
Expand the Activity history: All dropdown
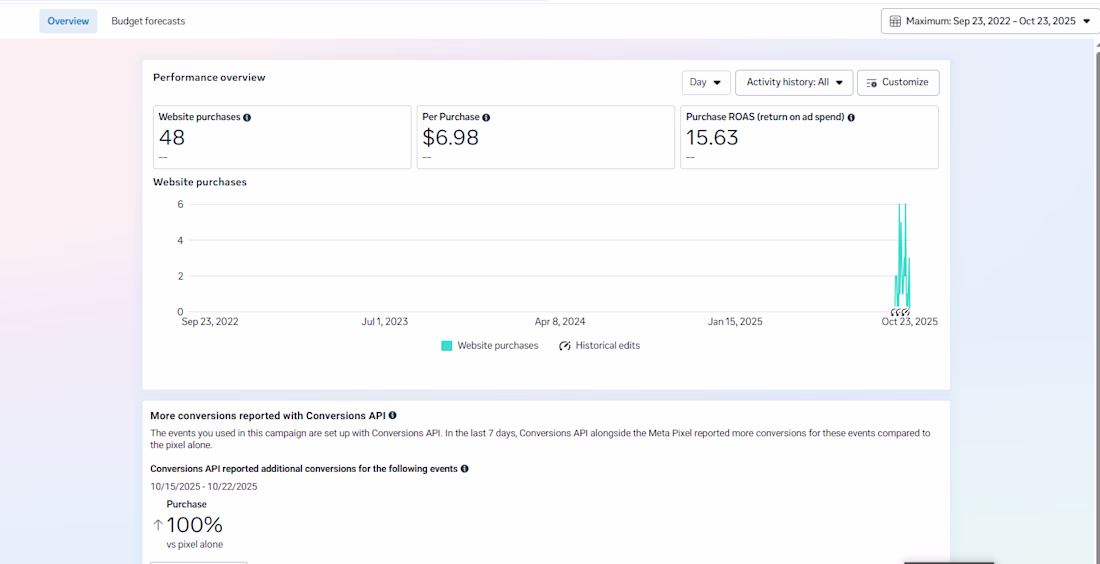pos(794,82)
